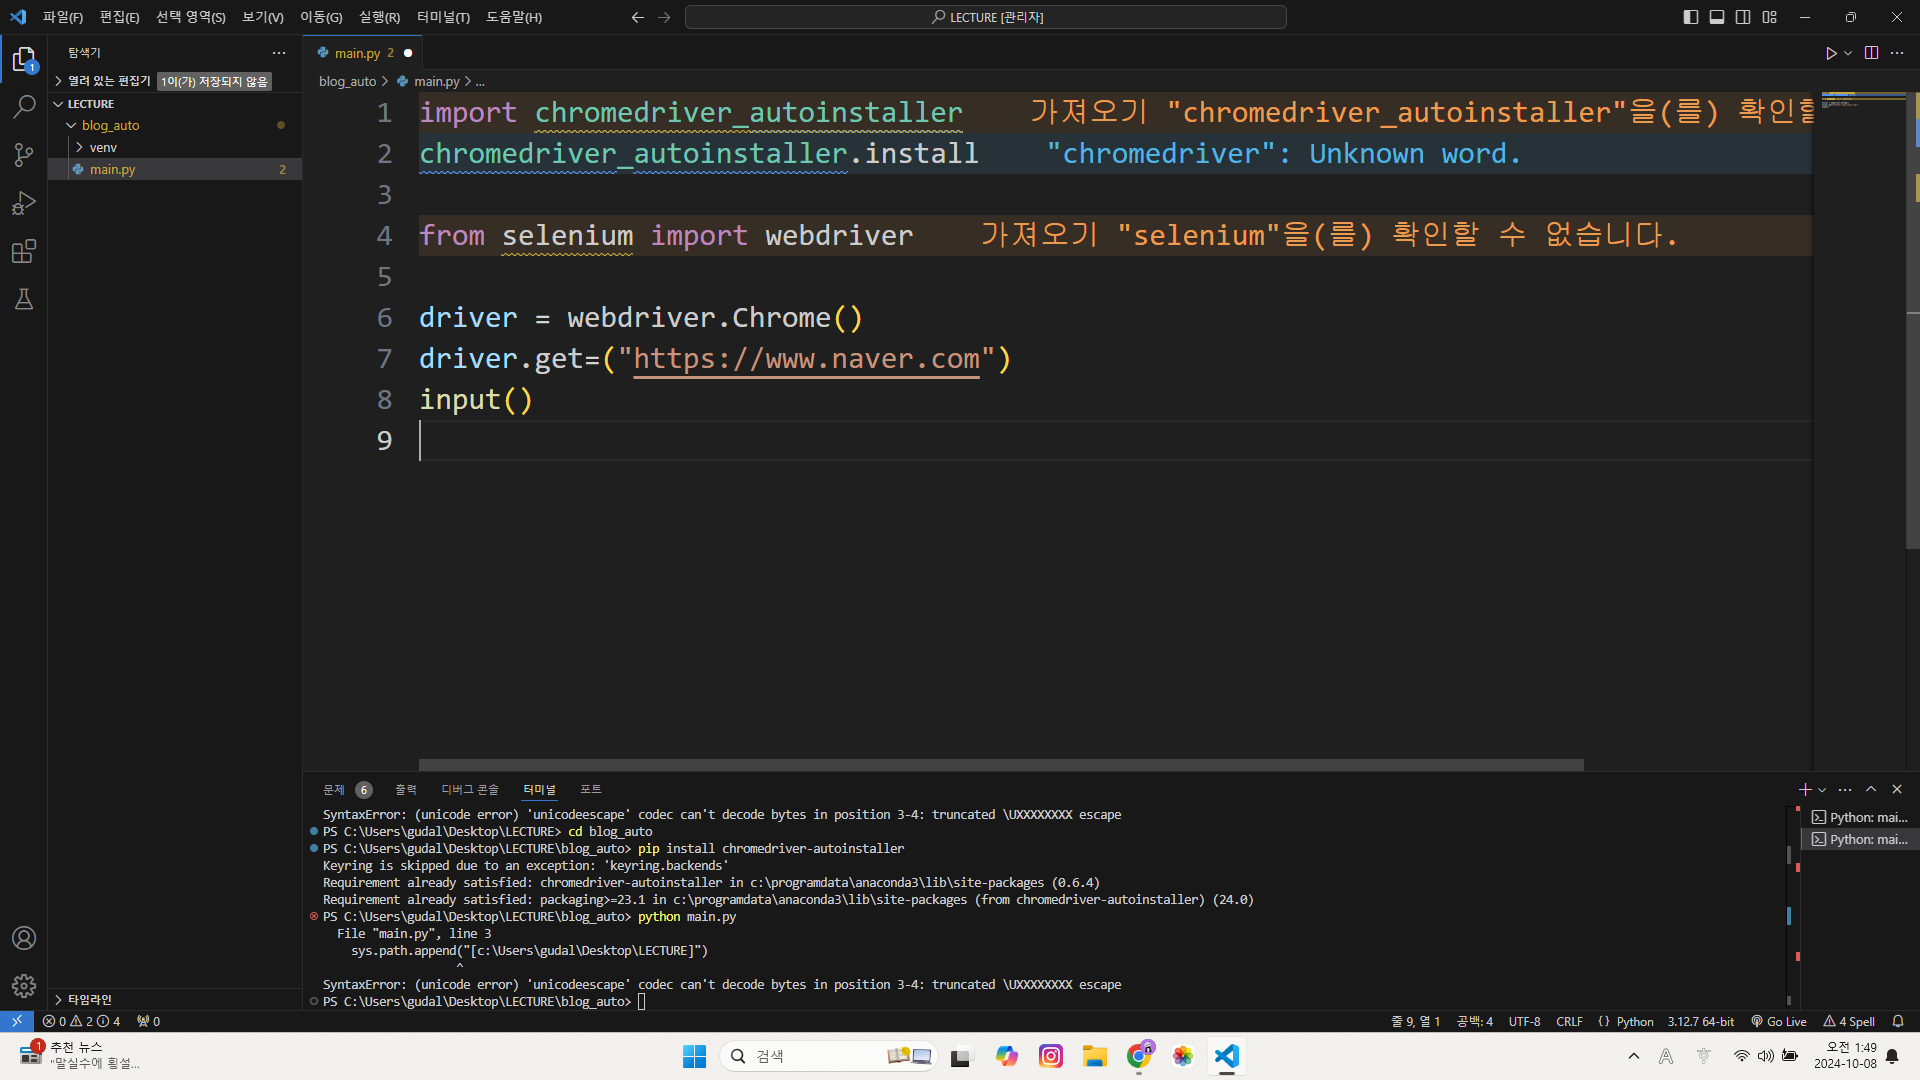Go to line and column indicator
Image resolution: width=1920 pixels, height=1080 pixels.
tap(1415, 1021)
